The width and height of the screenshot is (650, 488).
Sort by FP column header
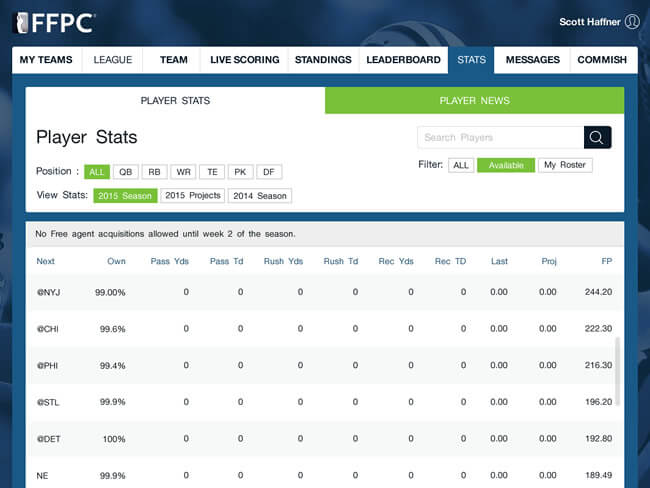(x=607, y=261)
